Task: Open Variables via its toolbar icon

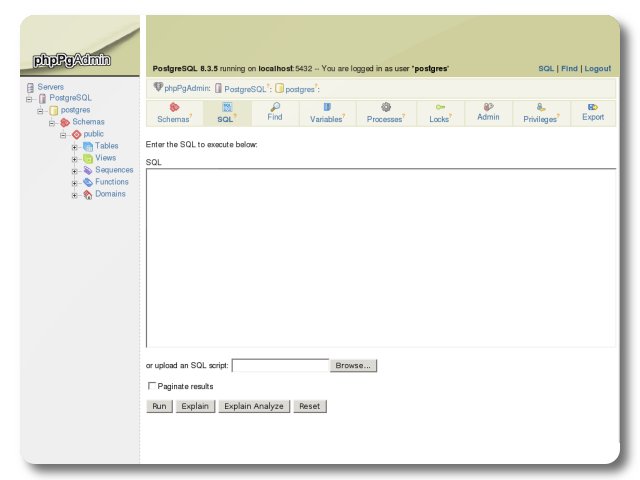Action: pyautogui.click(x=326, y=107)
